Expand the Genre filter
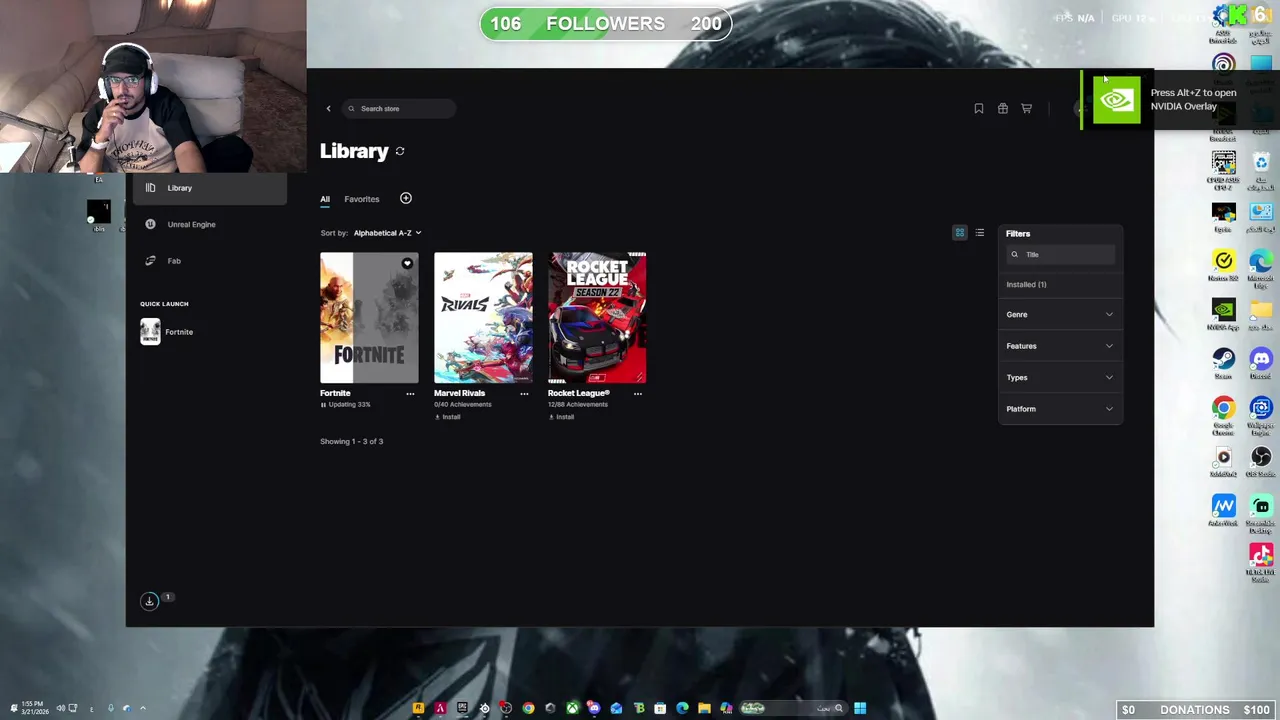This screenshot has width=1280, height=720. (x=1060, y=315)
